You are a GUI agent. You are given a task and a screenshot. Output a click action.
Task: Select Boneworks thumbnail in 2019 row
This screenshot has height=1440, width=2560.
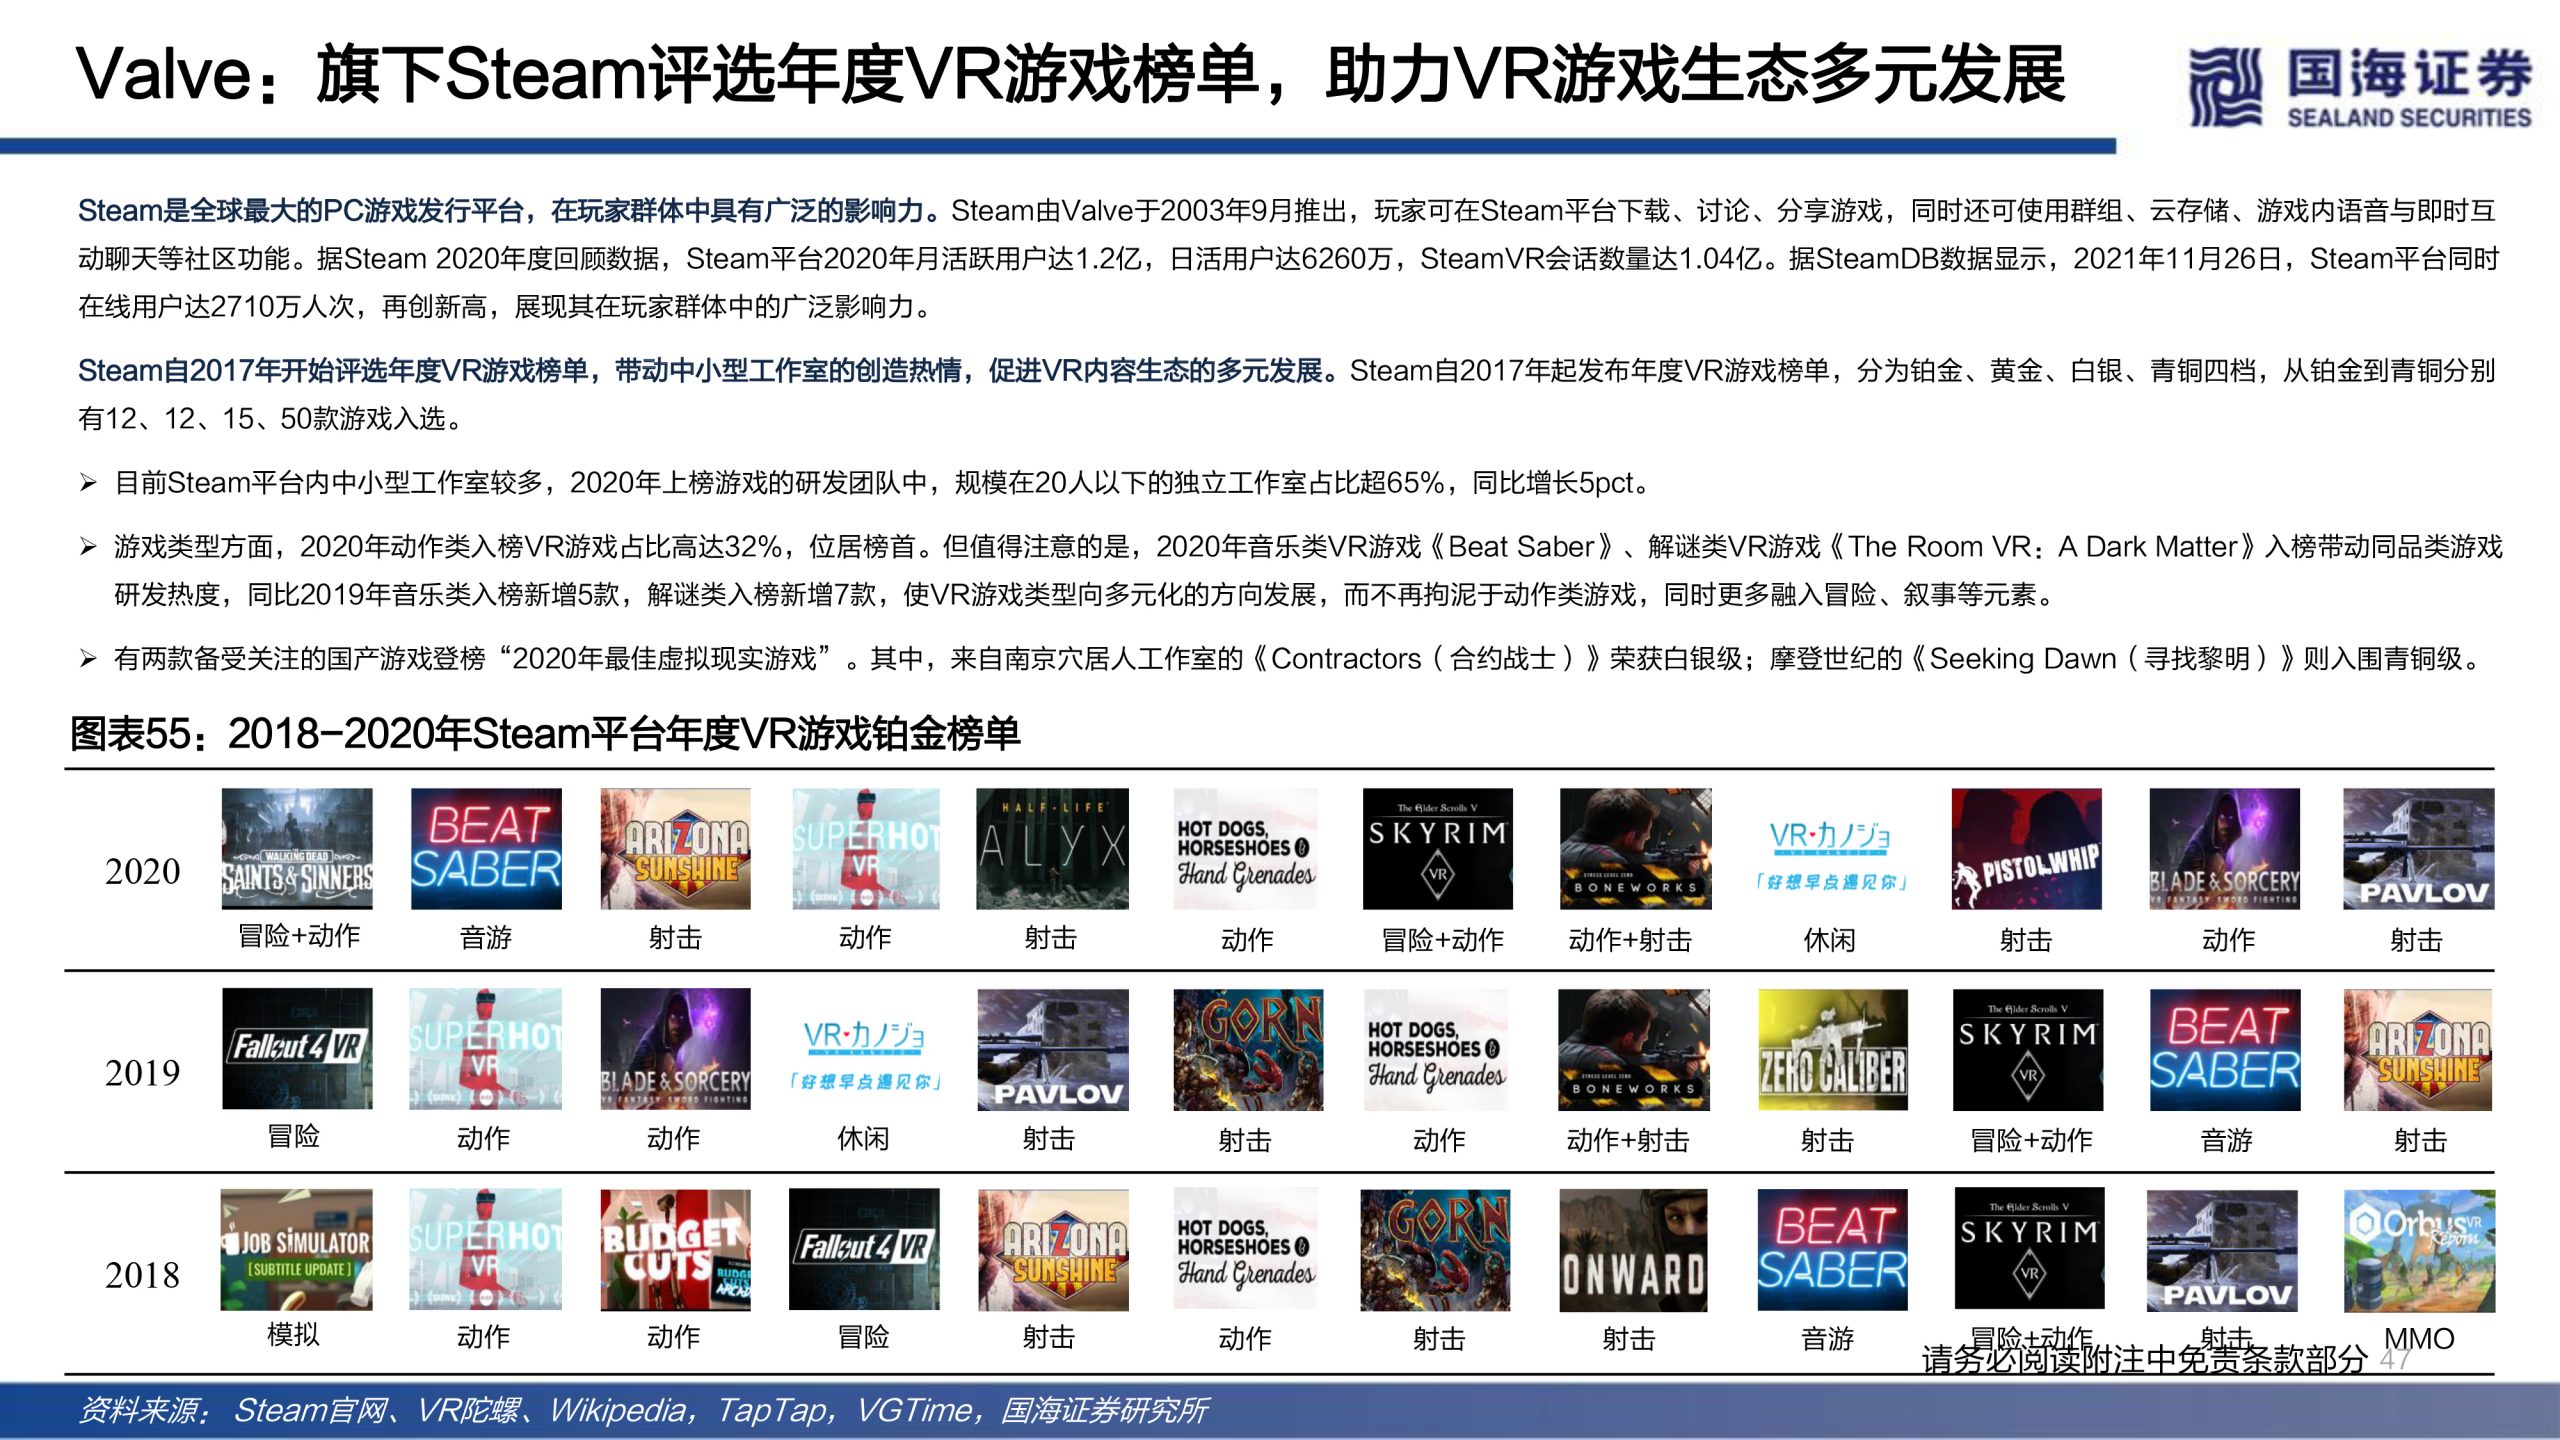click(1633, 1050)
